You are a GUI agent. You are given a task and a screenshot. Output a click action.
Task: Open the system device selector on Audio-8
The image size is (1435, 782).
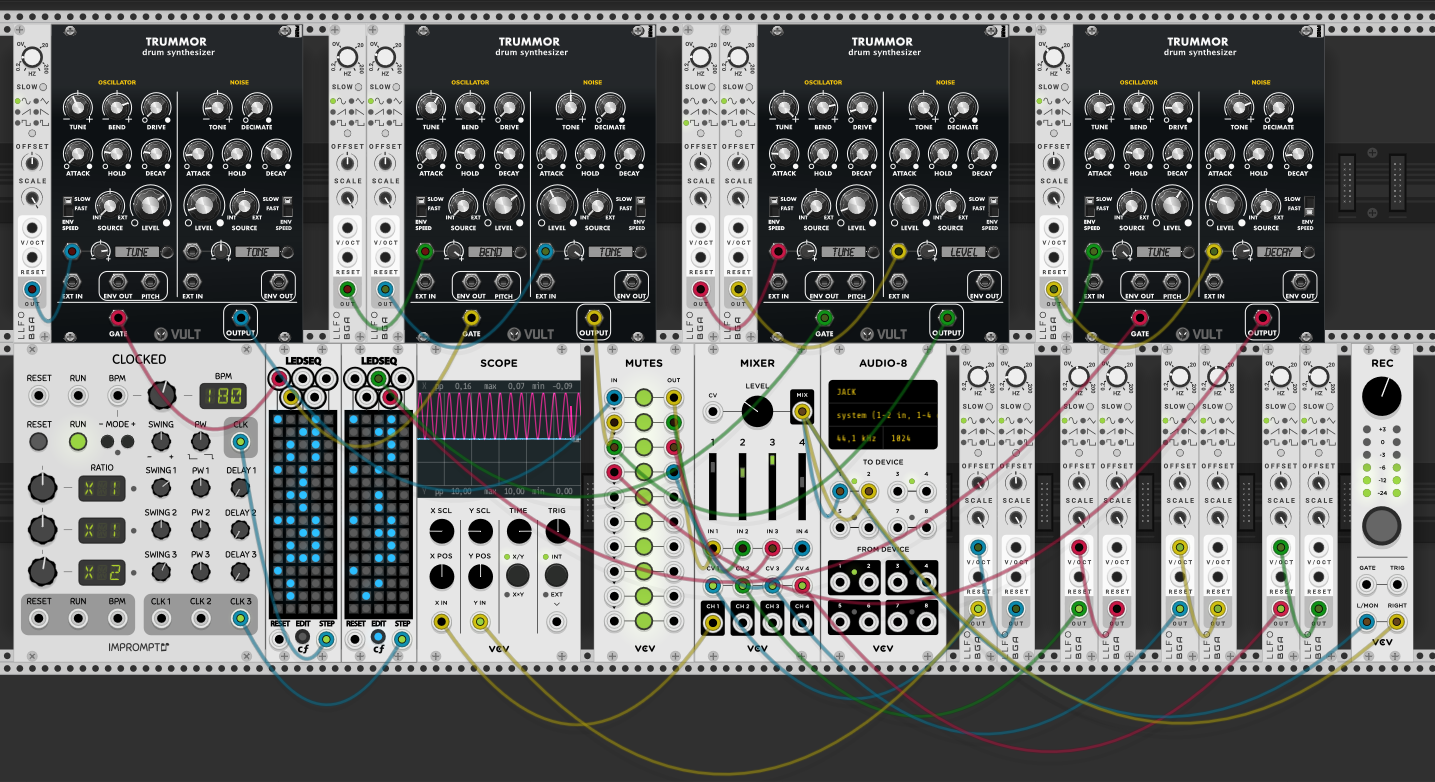click(882, 416)
